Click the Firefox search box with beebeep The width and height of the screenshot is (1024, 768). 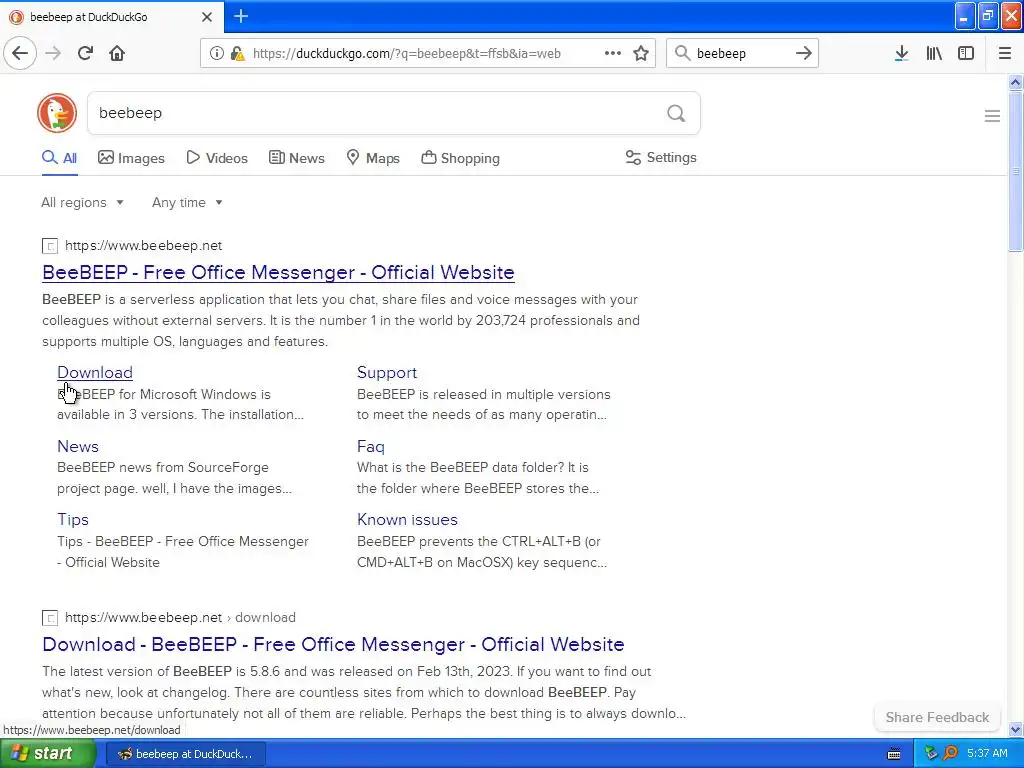tap(743, 54)
